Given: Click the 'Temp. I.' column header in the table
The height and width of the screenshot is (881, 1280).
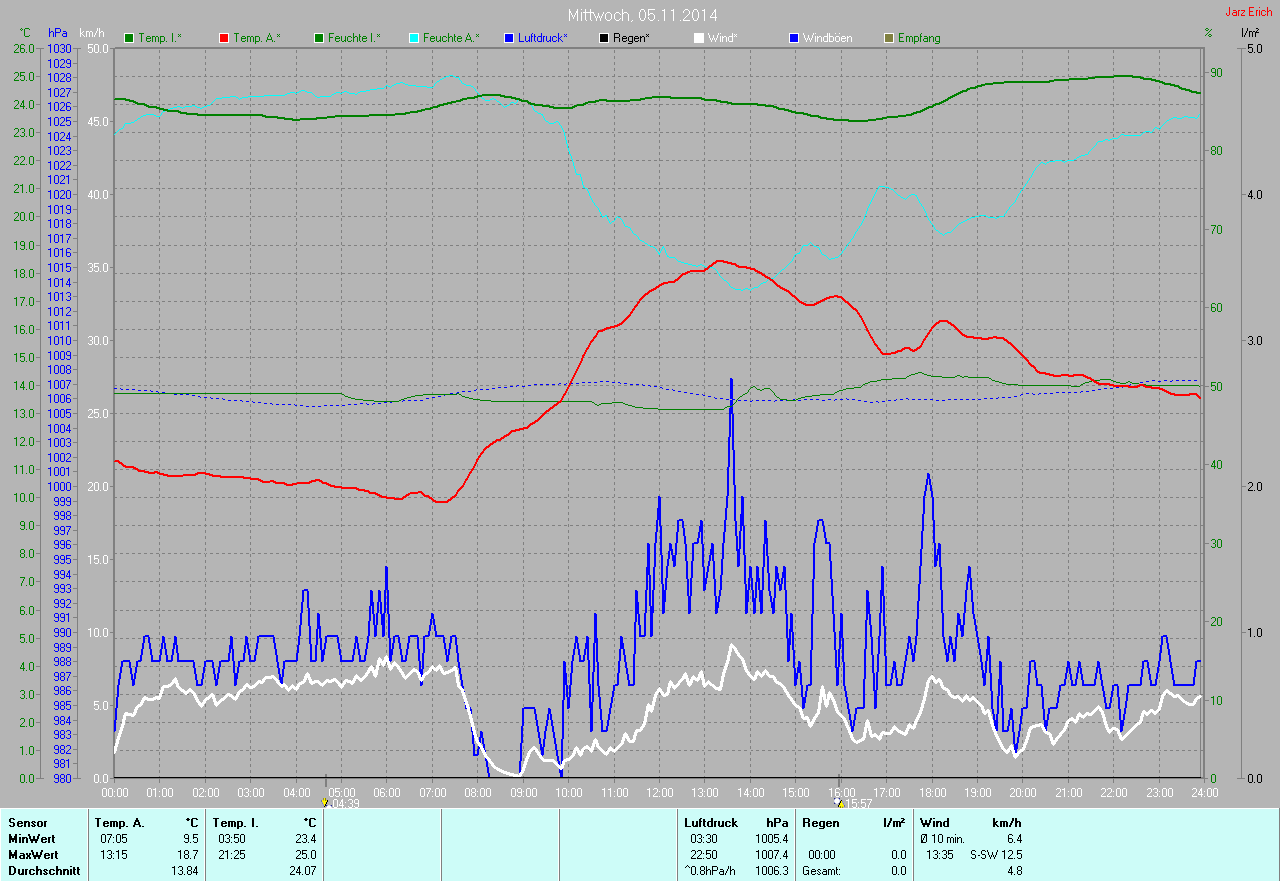Looking at the screenshot, I should (235, 823).
